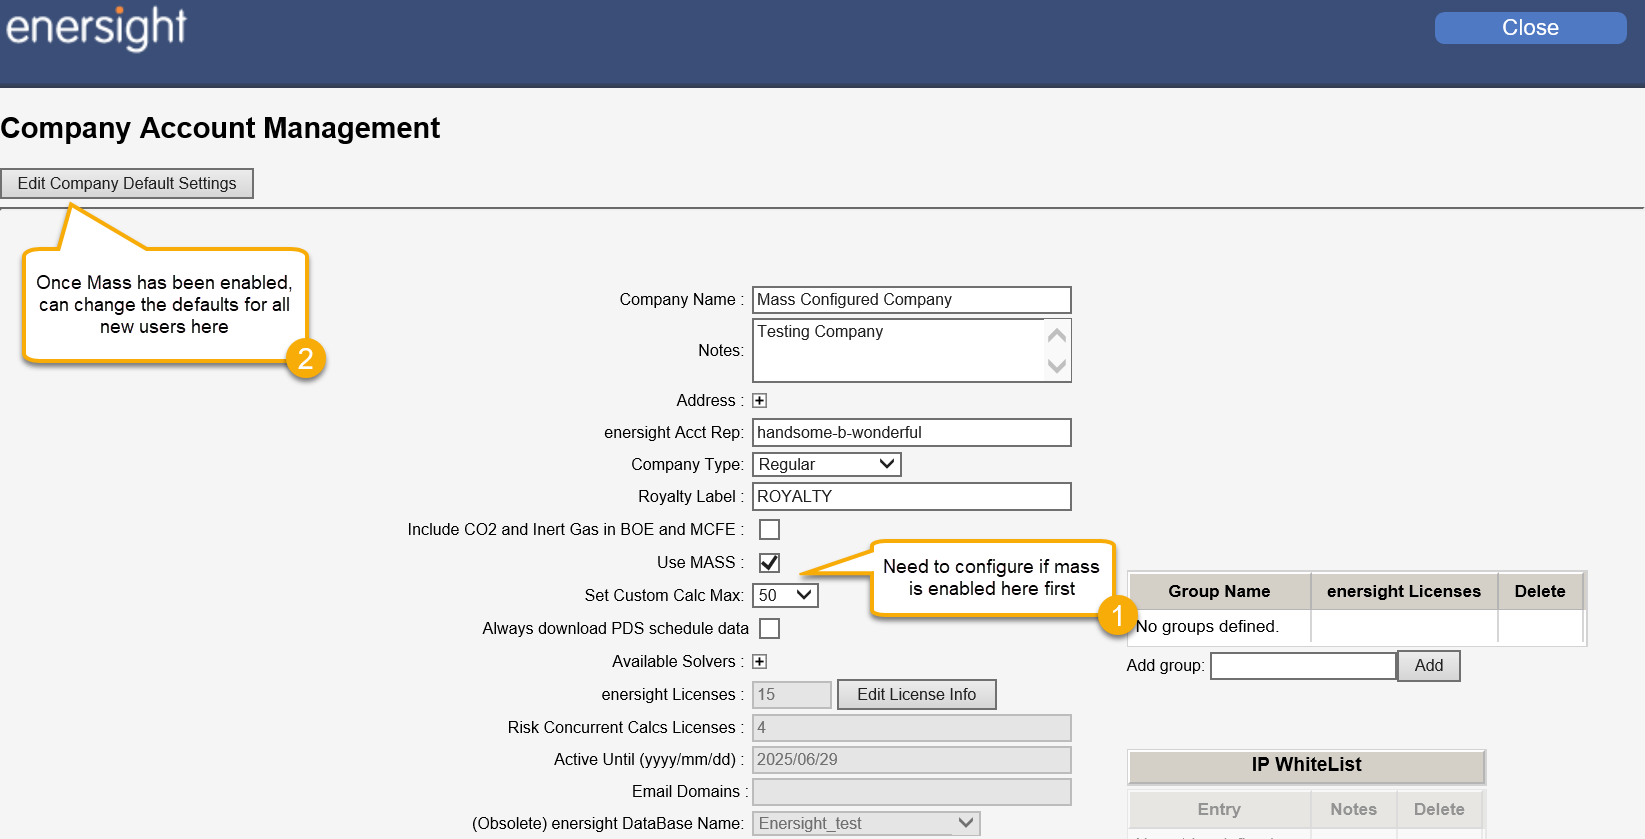Click the Email Domains field
Viewport: 1645px width, 839px height.
click(x=911, y=792)
